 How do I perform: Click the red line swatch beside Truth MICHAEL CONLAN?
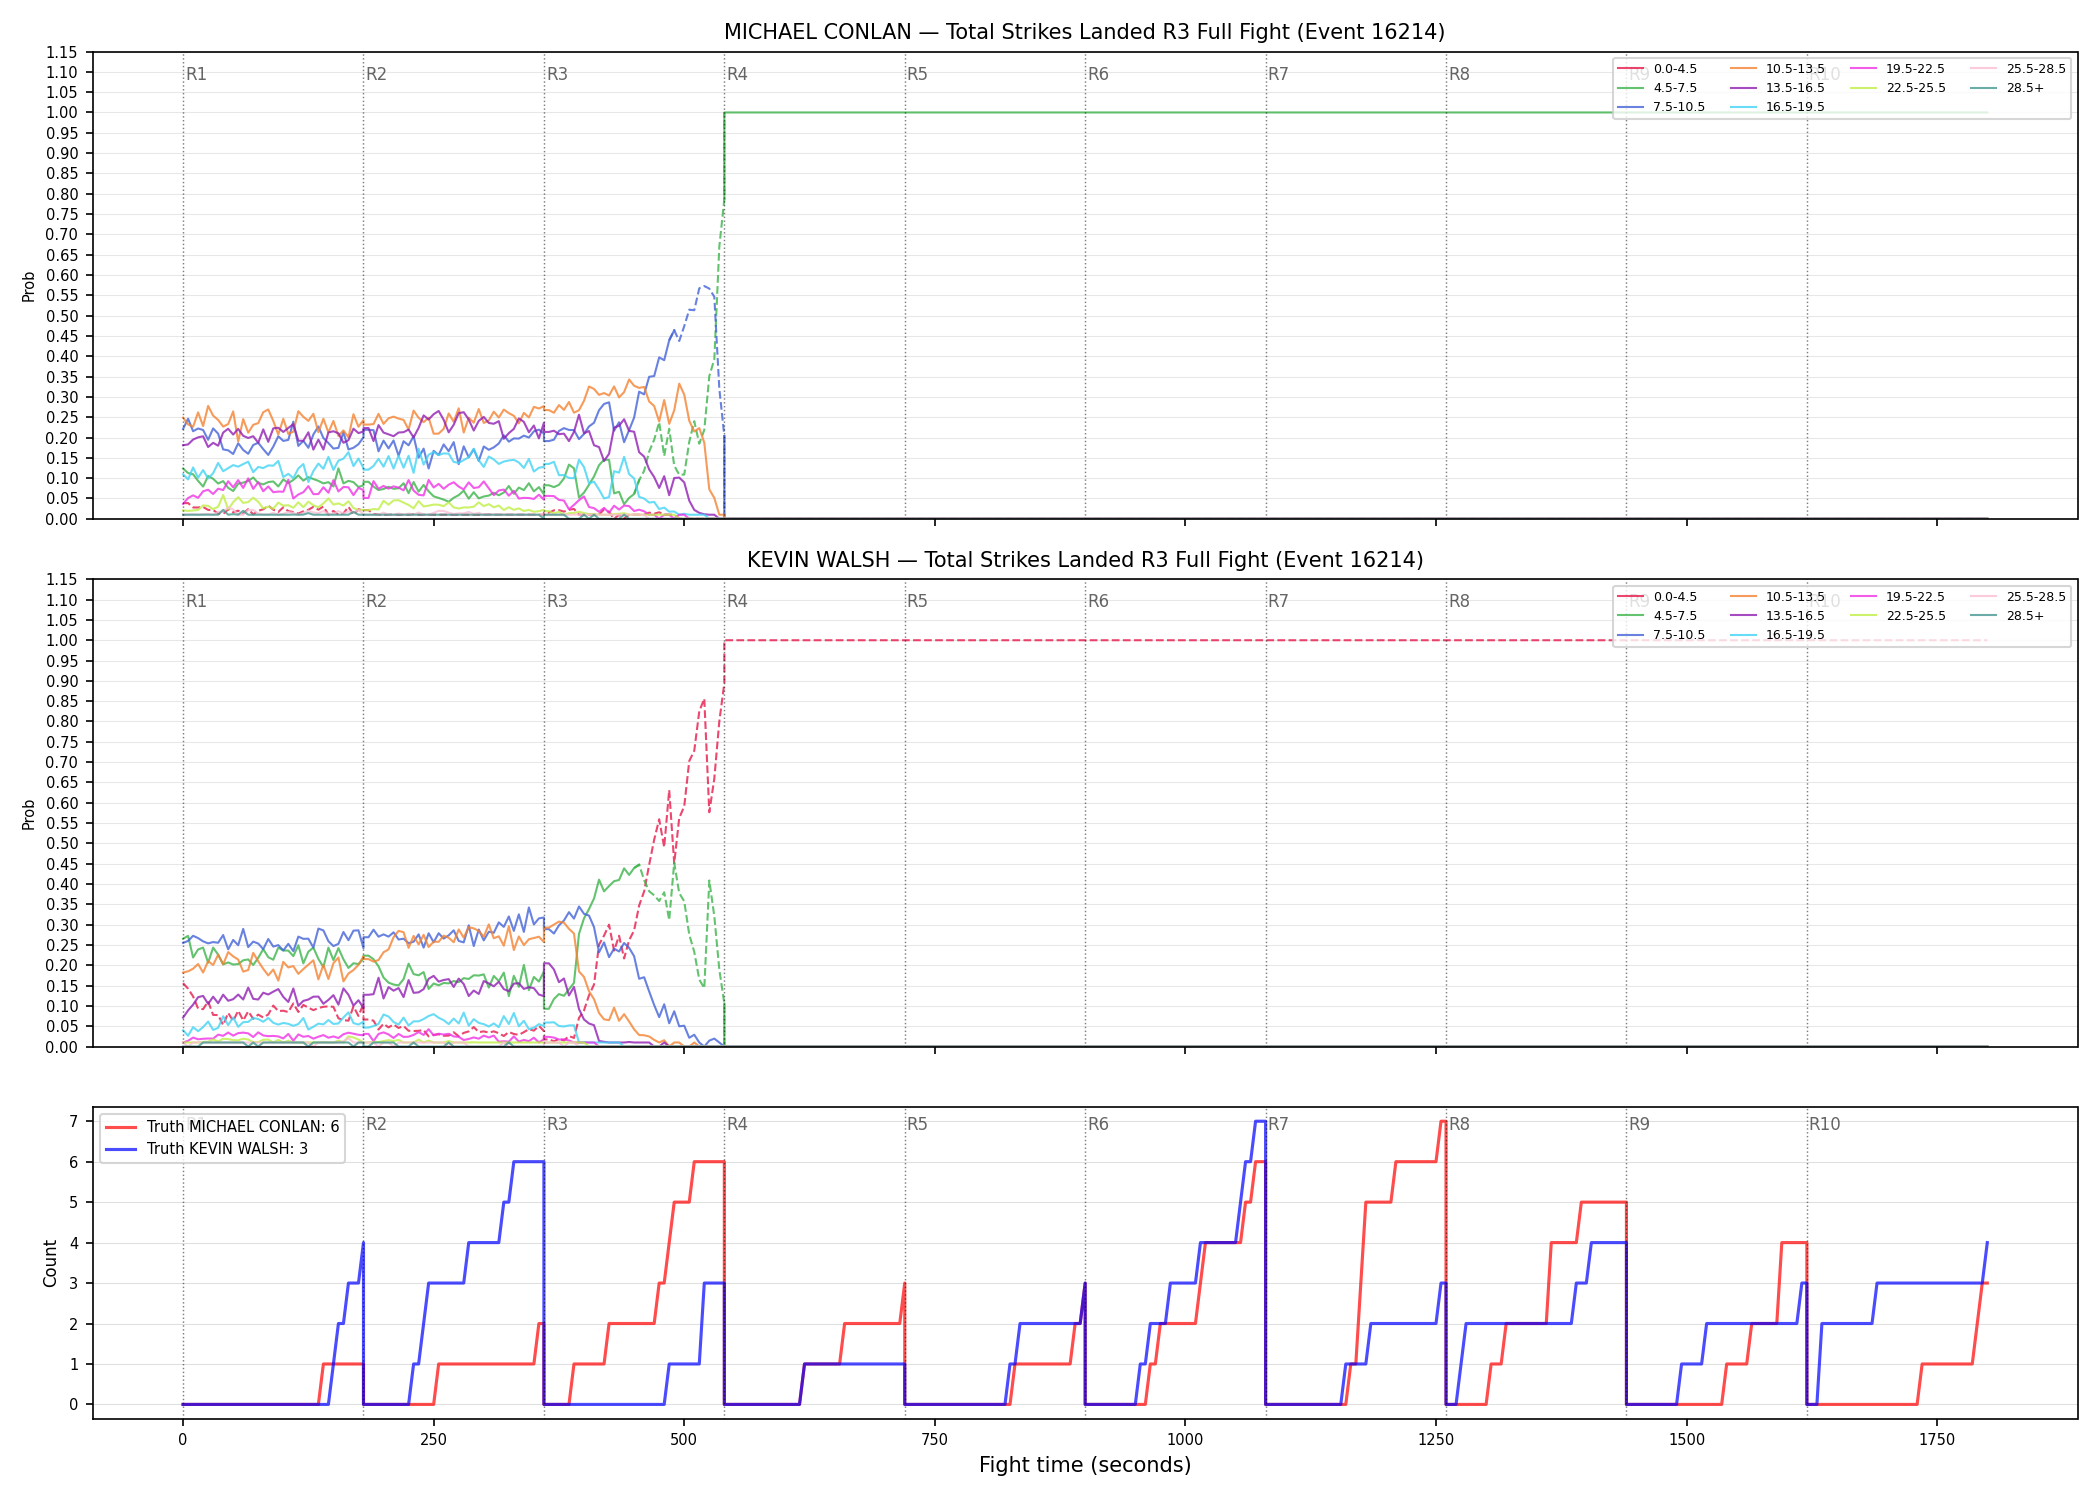point(122,1127)
